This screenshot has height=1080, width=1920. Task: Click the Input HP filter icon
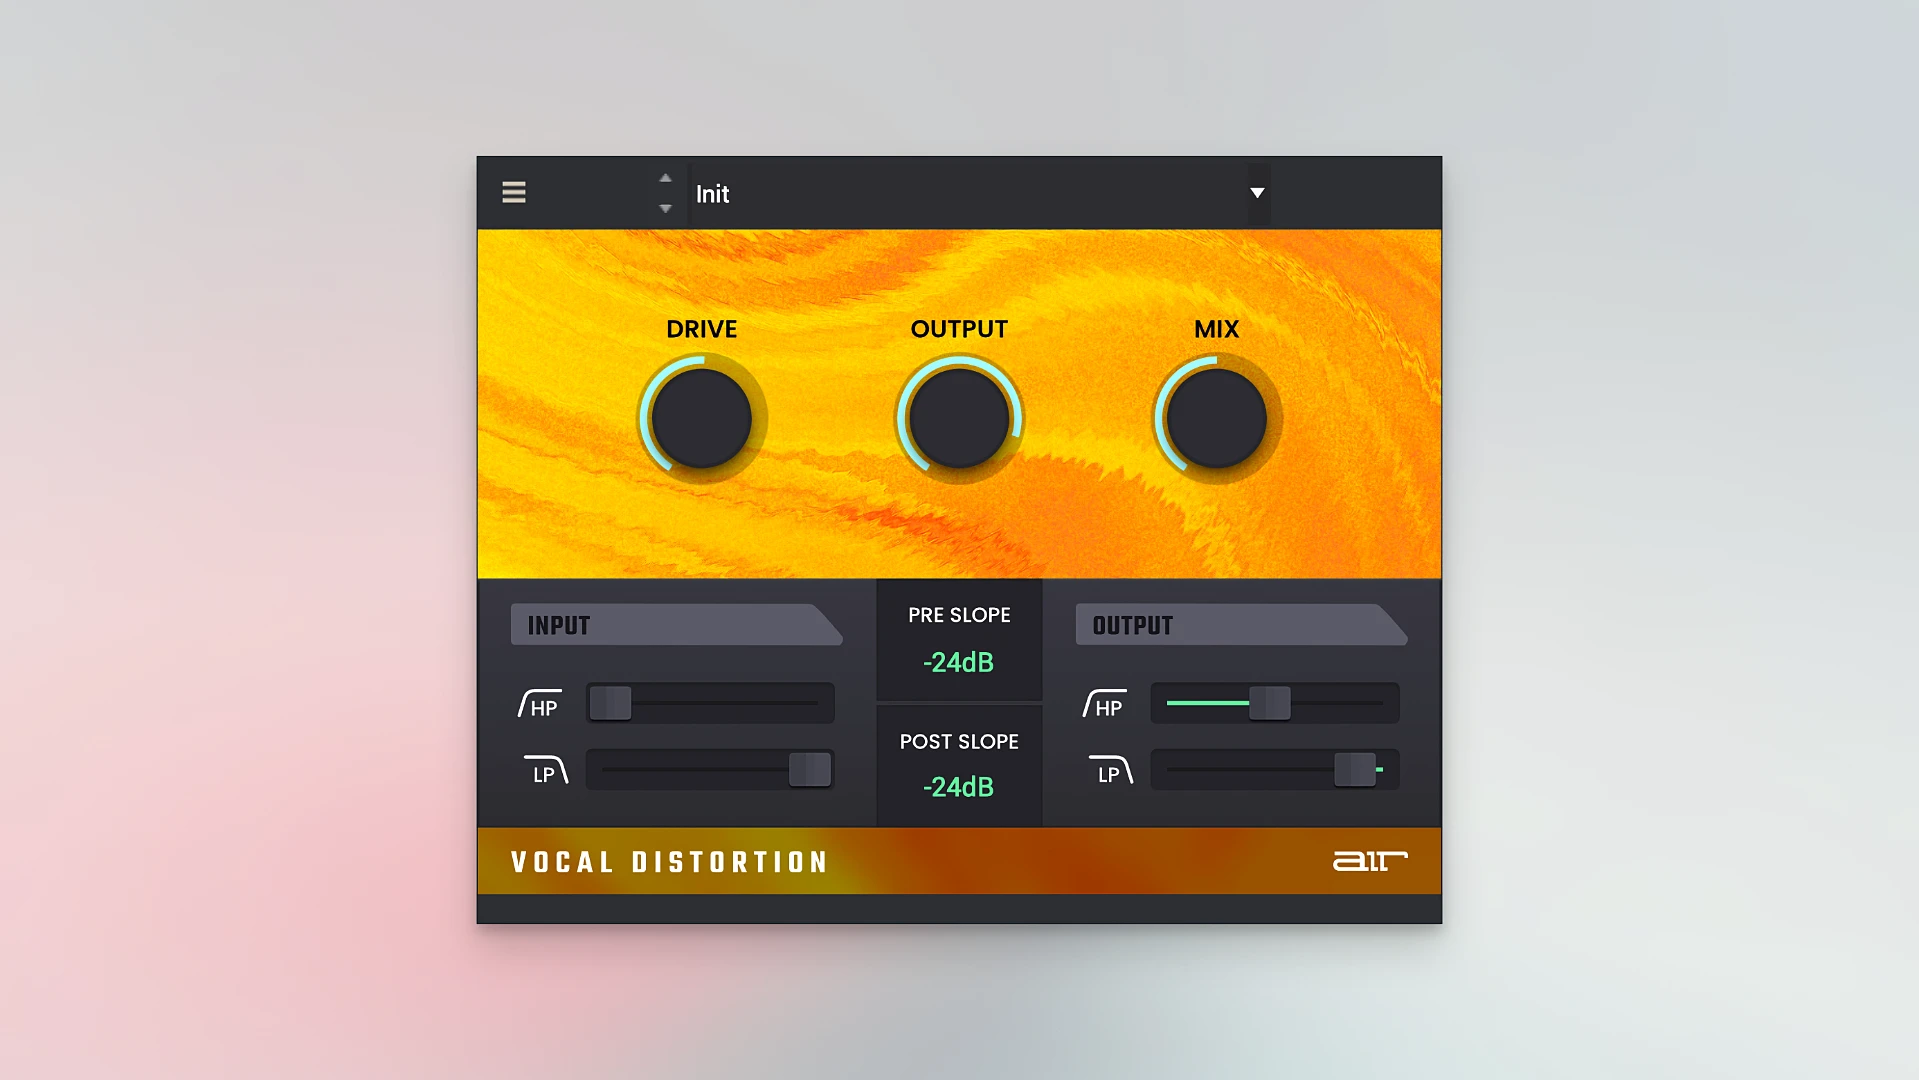[540, 704]
